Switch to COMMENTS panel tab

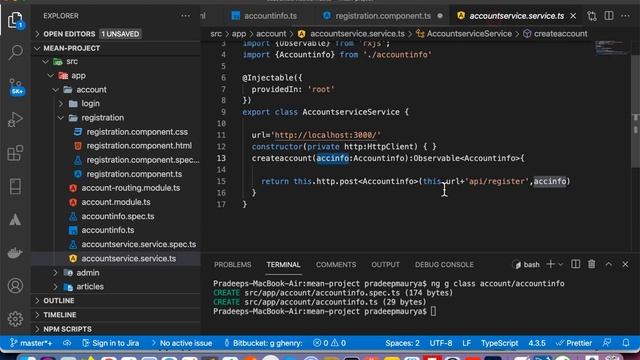pos(336,264)
